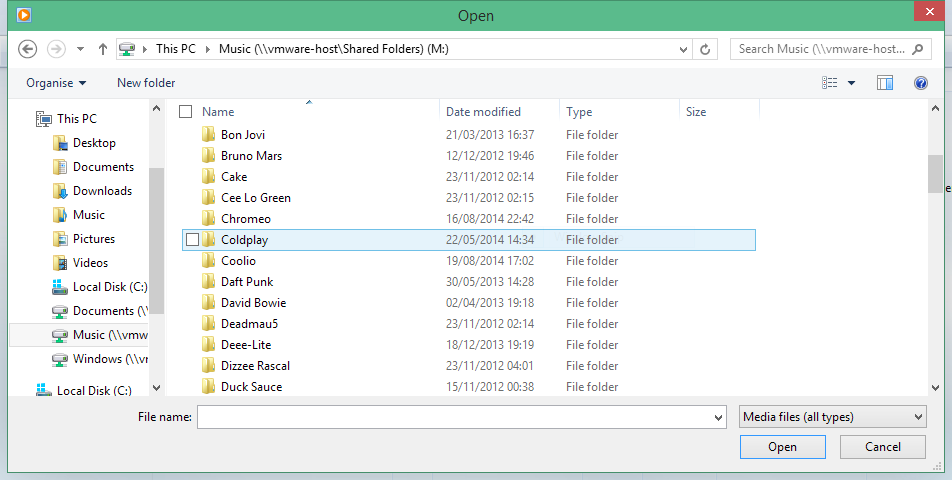This screenshot has width=952, height=480.
Task: Go up one folder level
Action: click(x=103, y=49)
